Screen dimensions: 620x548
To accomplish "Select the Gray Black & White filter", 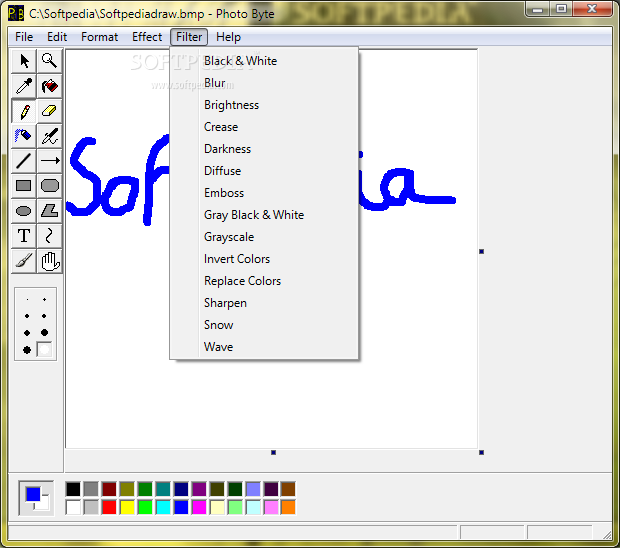I will (264, 215).
